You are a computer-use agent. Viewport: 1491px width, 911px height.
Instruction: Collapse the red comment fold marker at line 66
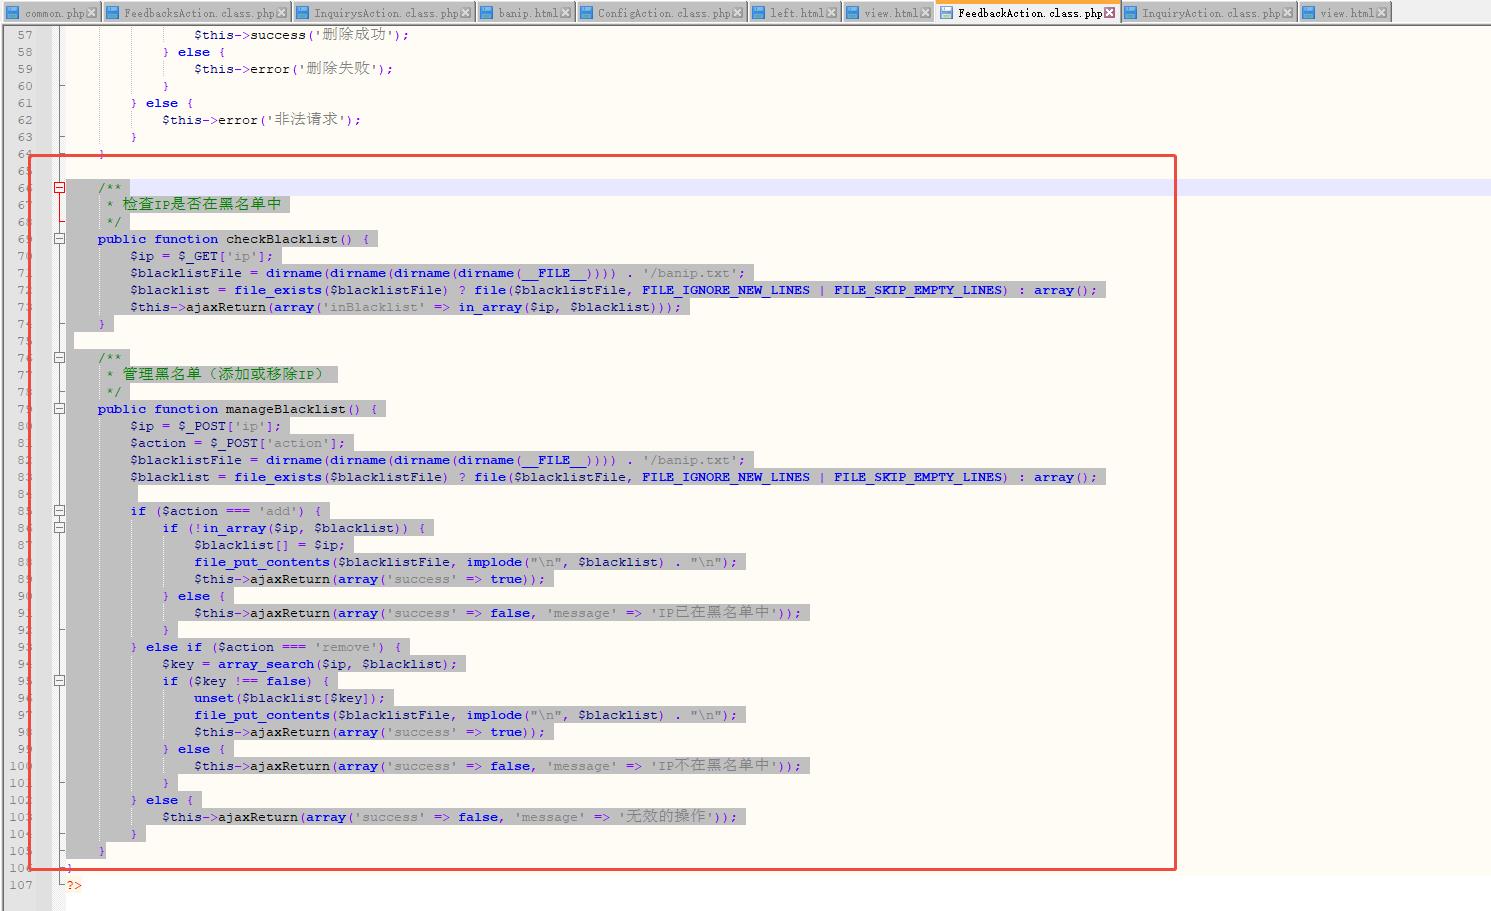point(59,188)
